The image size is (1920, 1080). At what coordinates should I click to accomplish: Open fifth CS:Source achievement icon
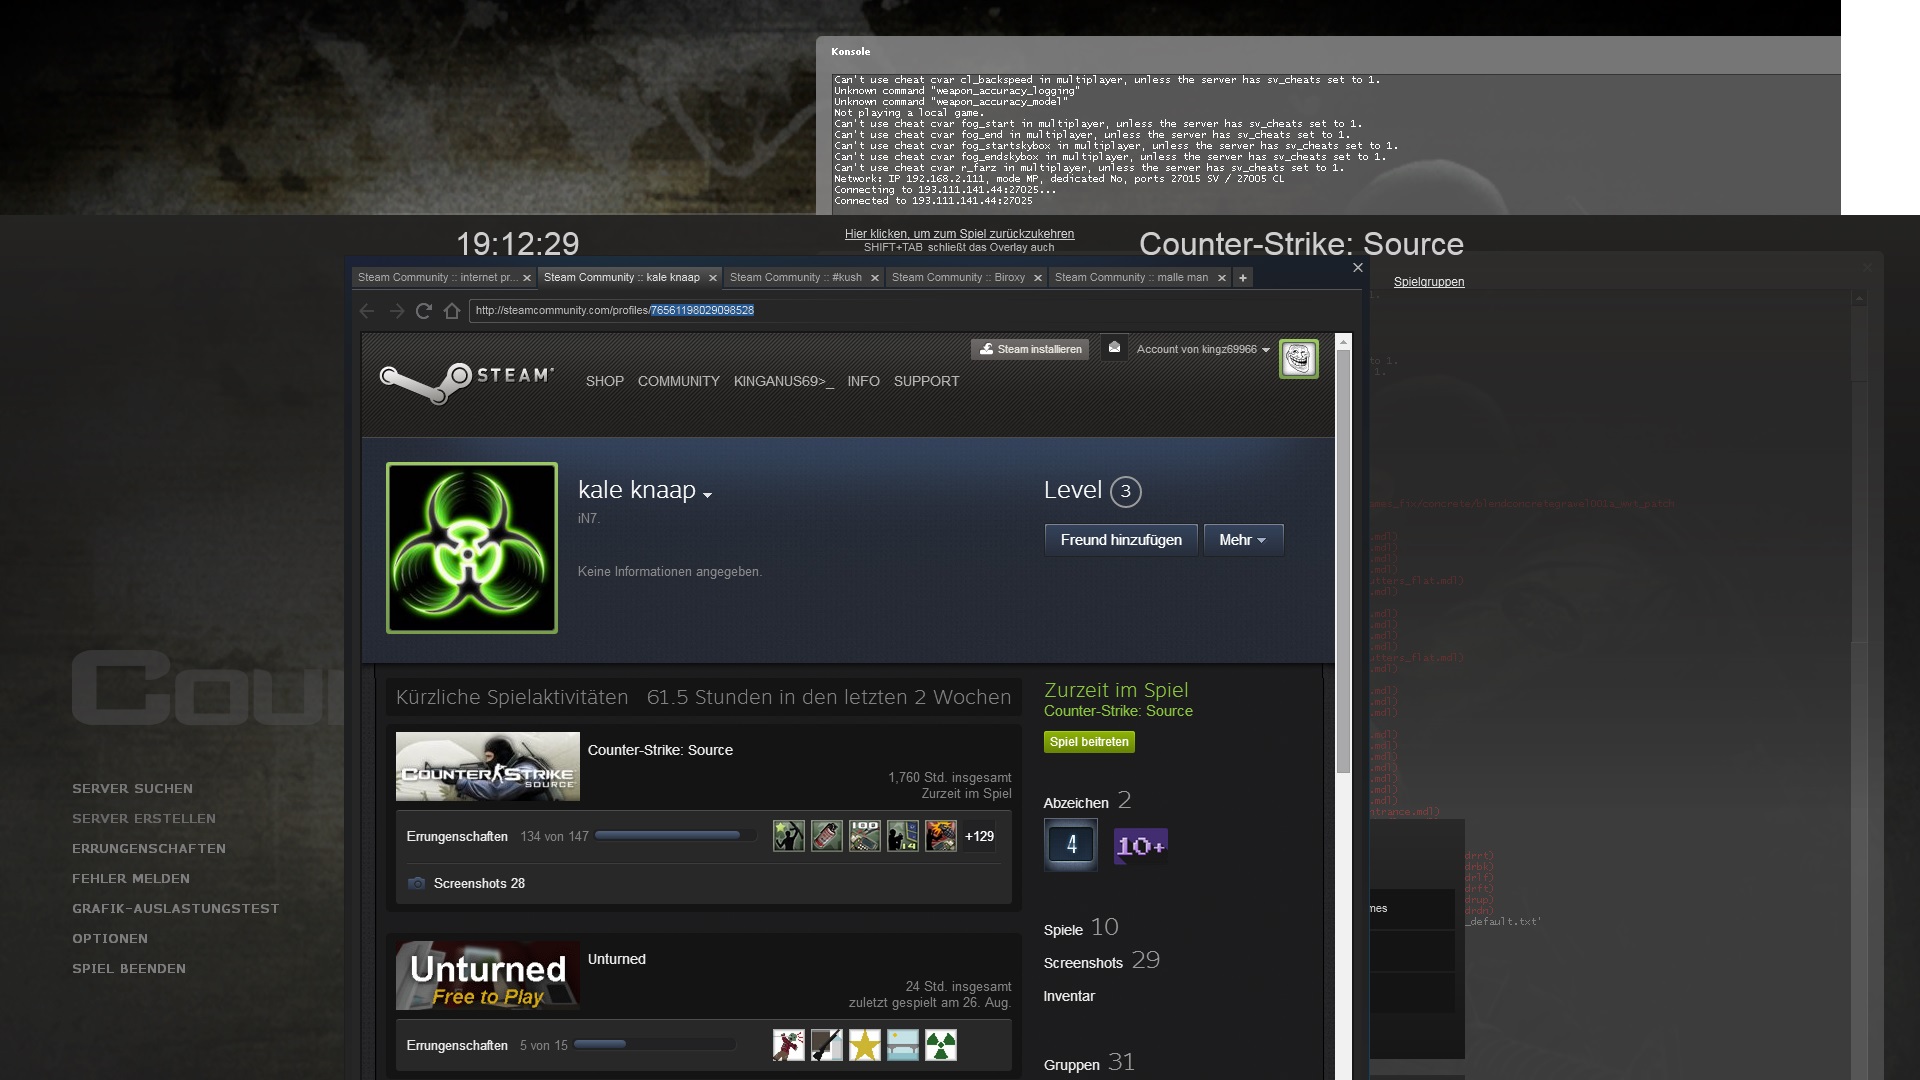point(941,836)
